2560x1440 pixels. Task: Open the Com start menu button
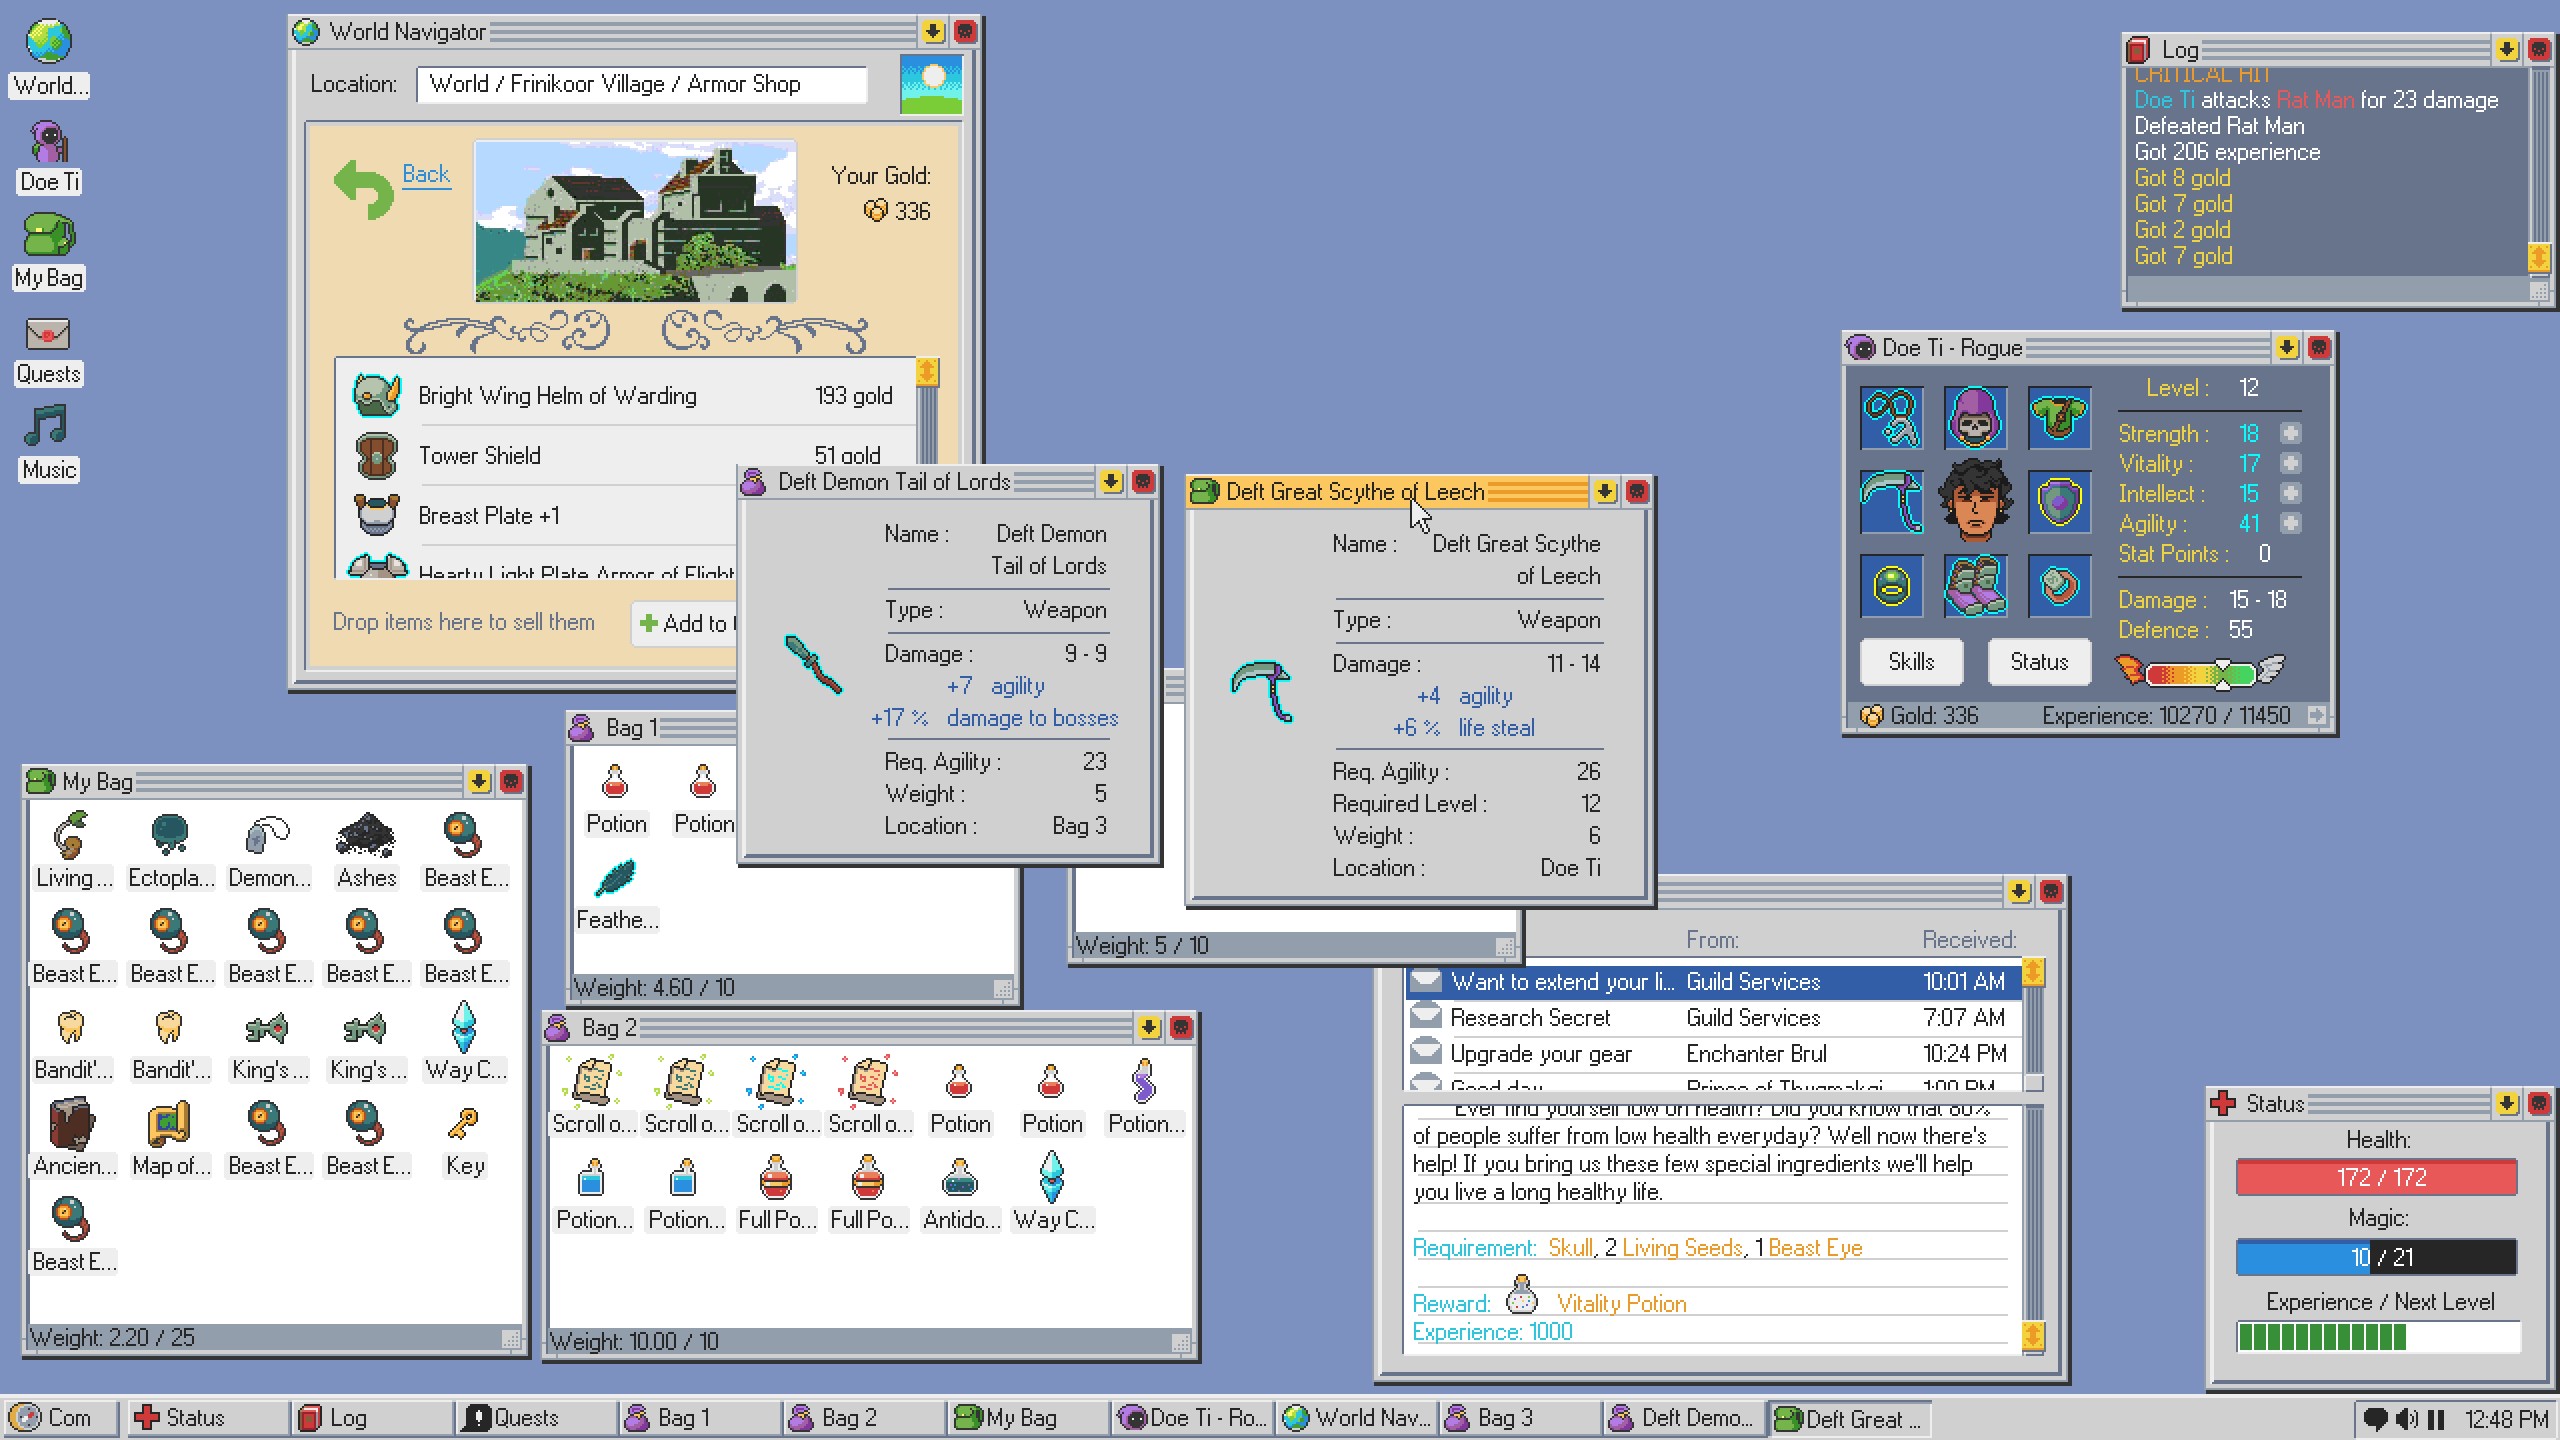(60, 1418)
